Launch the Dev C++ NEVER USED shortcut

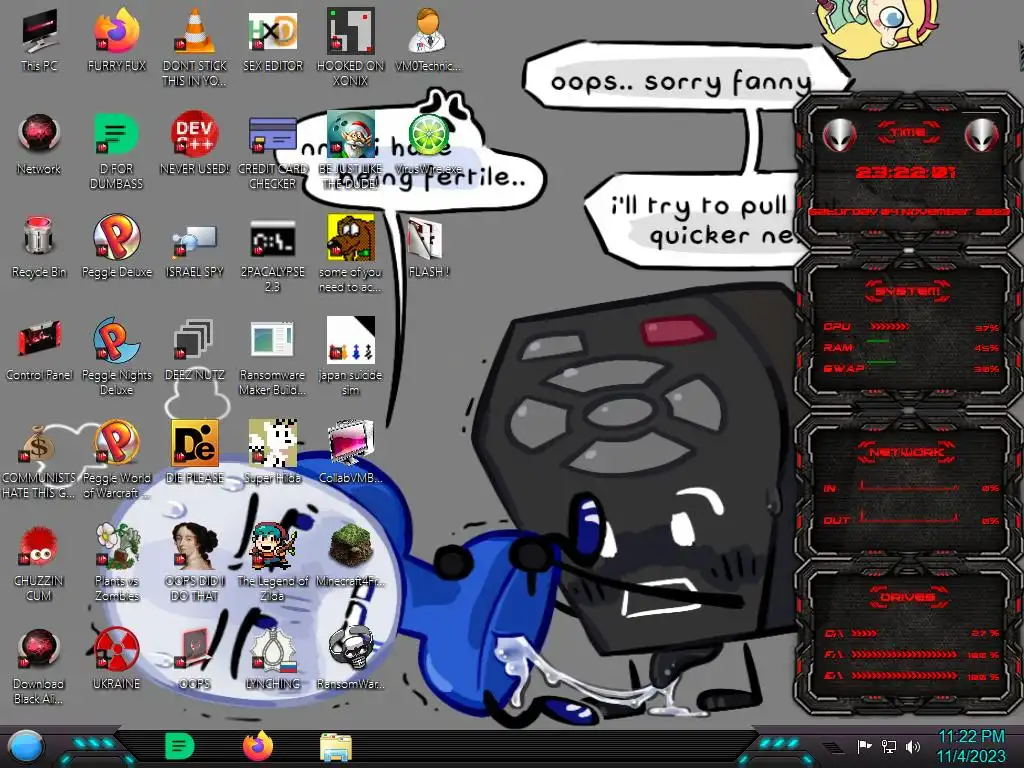click(x=195, y=144)
